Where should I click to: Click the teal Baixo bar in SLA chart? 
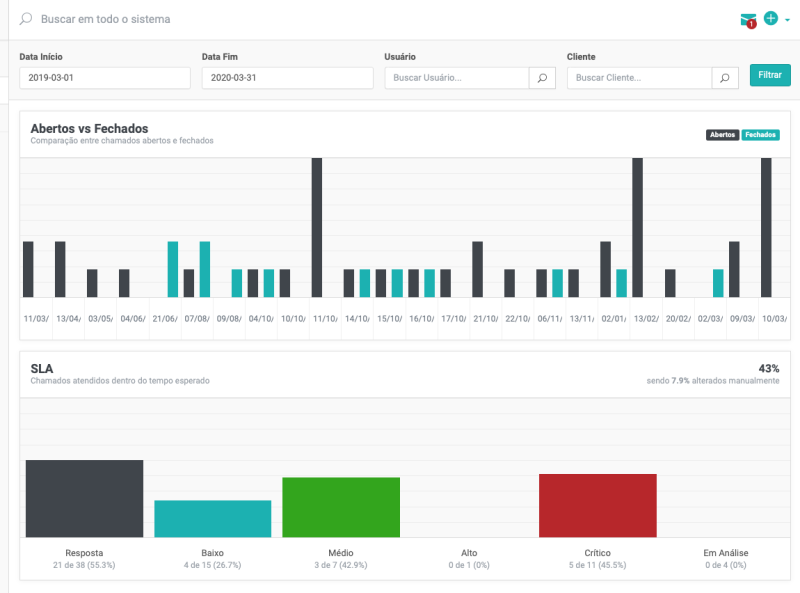click(x=212, y=518)
